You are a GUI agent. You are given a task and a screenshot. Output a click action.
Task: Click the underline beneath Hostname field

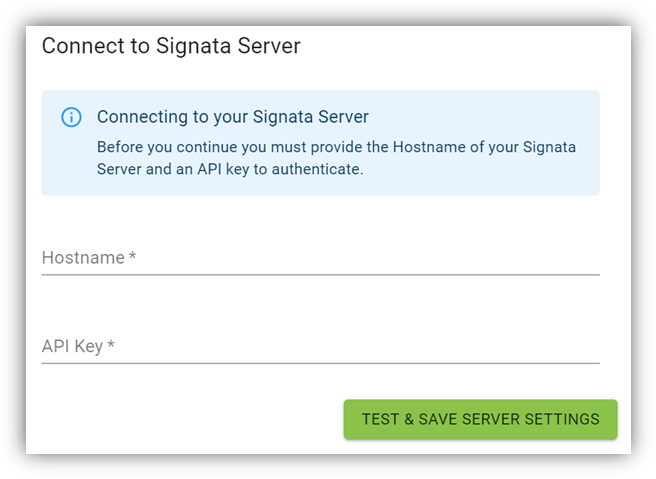[320, 274]
